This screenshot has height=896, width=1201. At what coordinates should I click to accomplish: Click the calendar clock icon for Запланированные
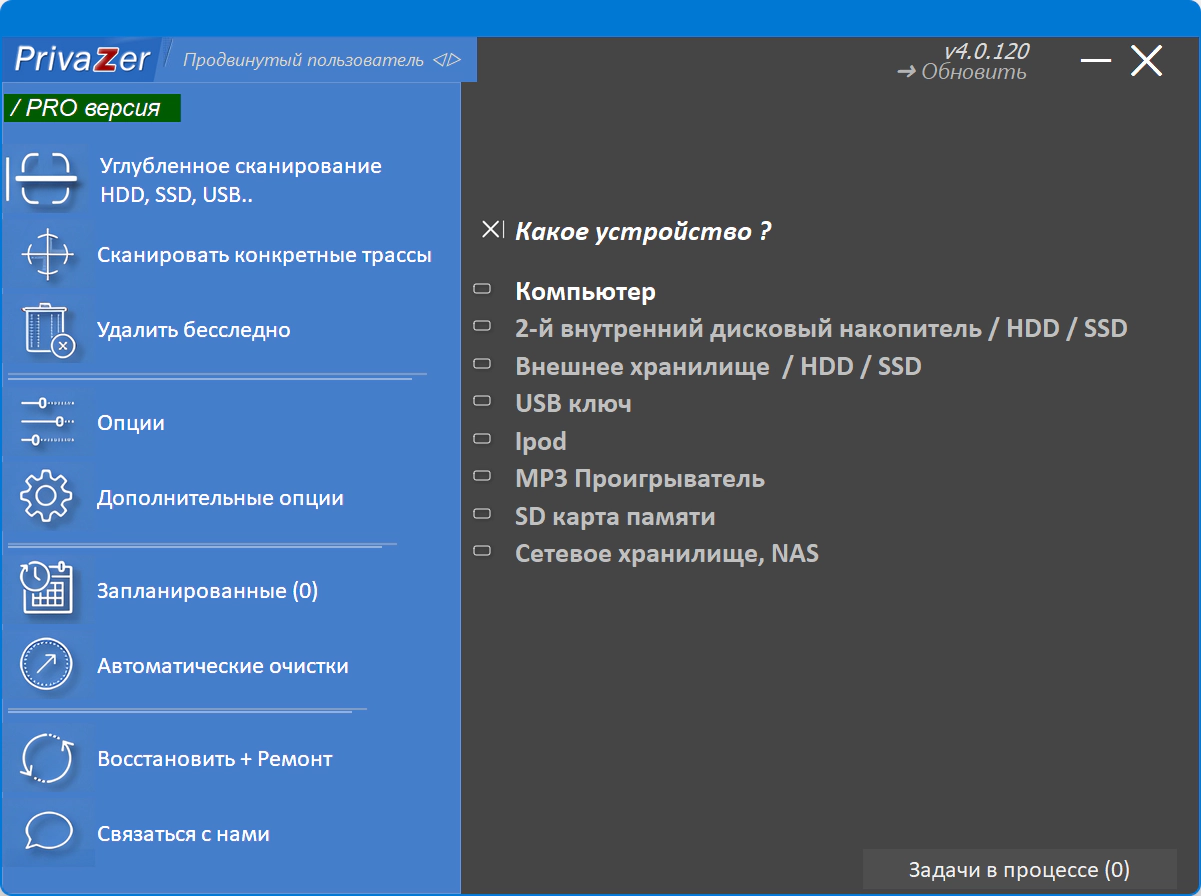(47, 591)
